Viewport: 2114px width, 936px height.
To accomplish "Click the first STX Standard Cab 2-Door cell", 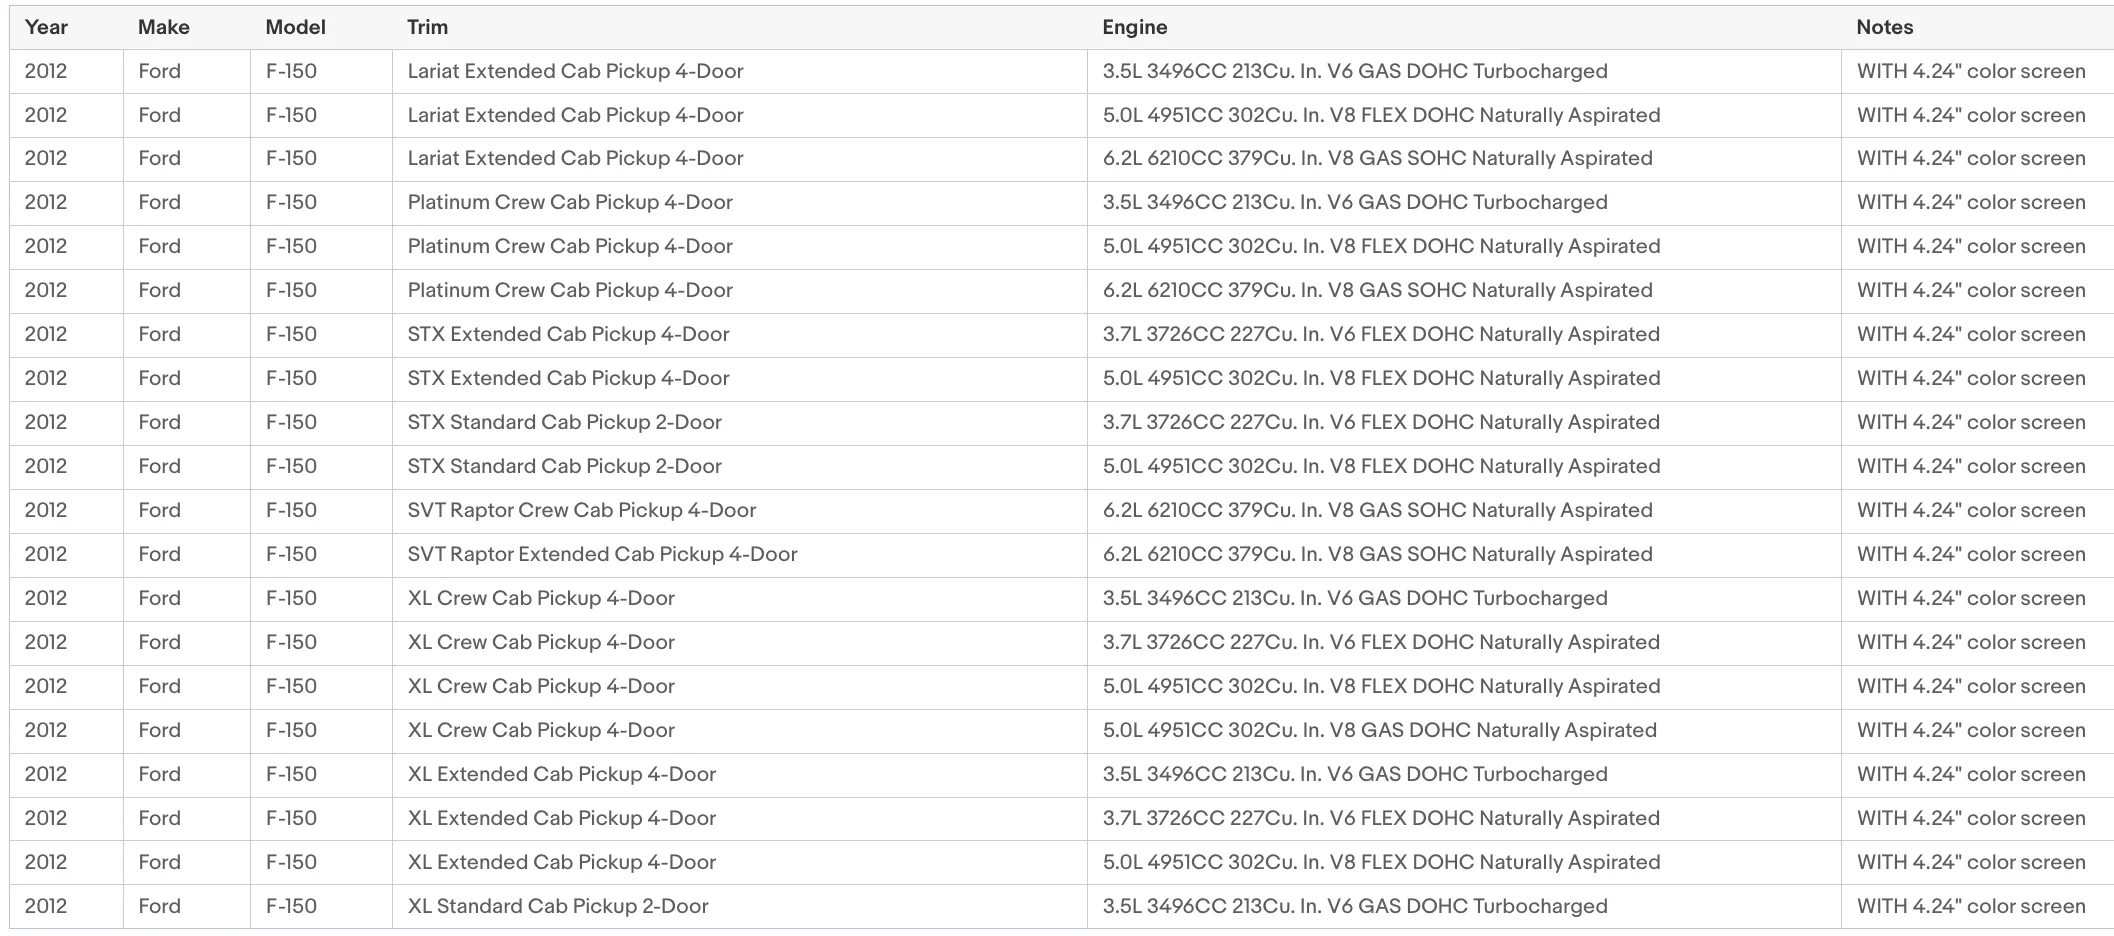I will (x=740, y=423).
